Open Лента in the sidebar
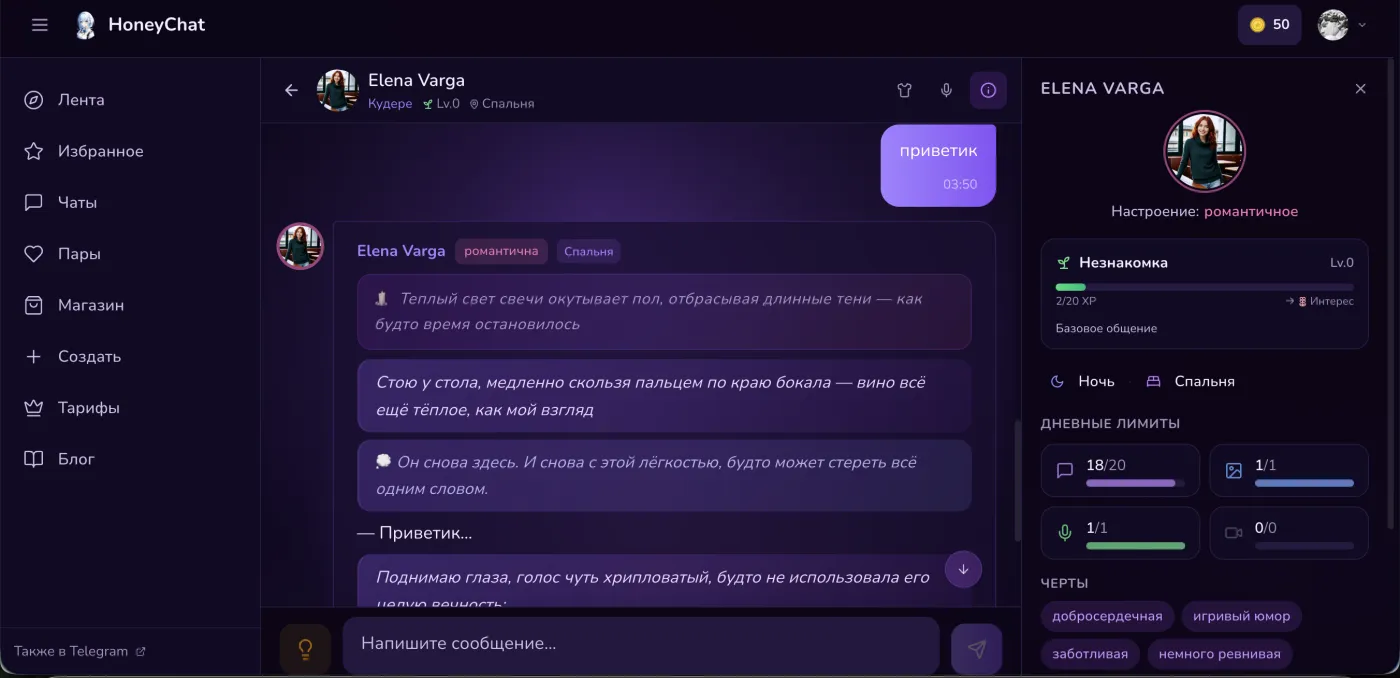Viewport: 1400px width, 678px height. [81, 100]
